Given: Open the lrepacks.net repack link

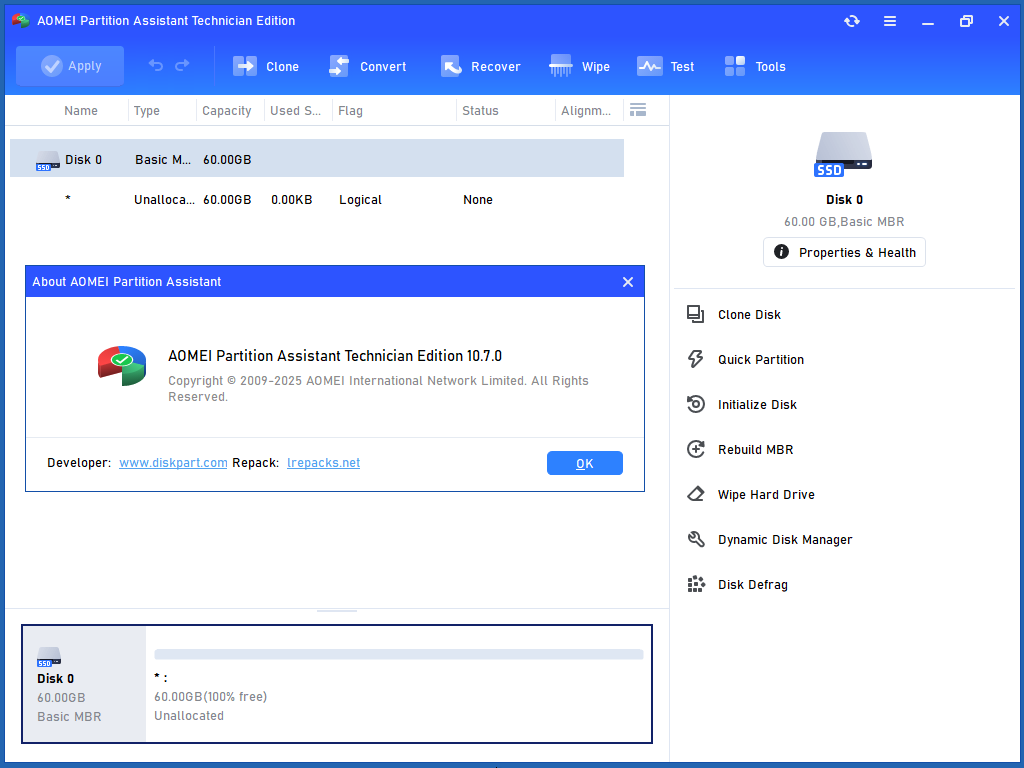Looking at the screenshot, I should 323,463.
